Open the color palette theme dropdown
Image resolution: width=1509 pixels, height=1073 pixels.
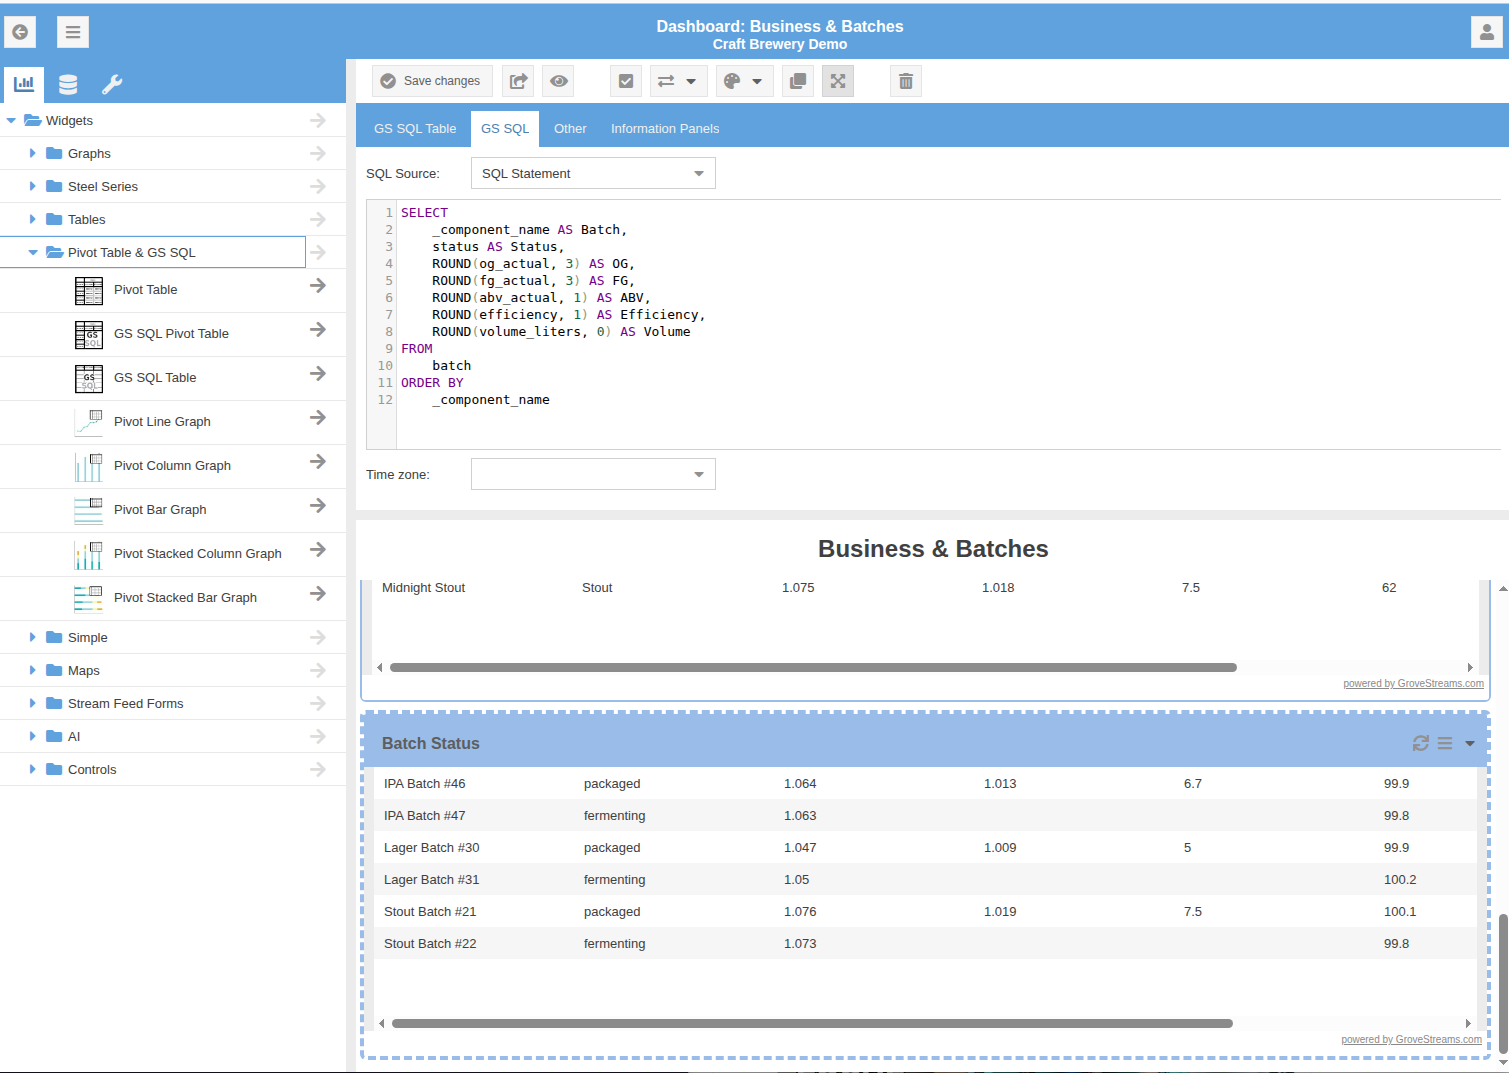click(x=744, y=81)
